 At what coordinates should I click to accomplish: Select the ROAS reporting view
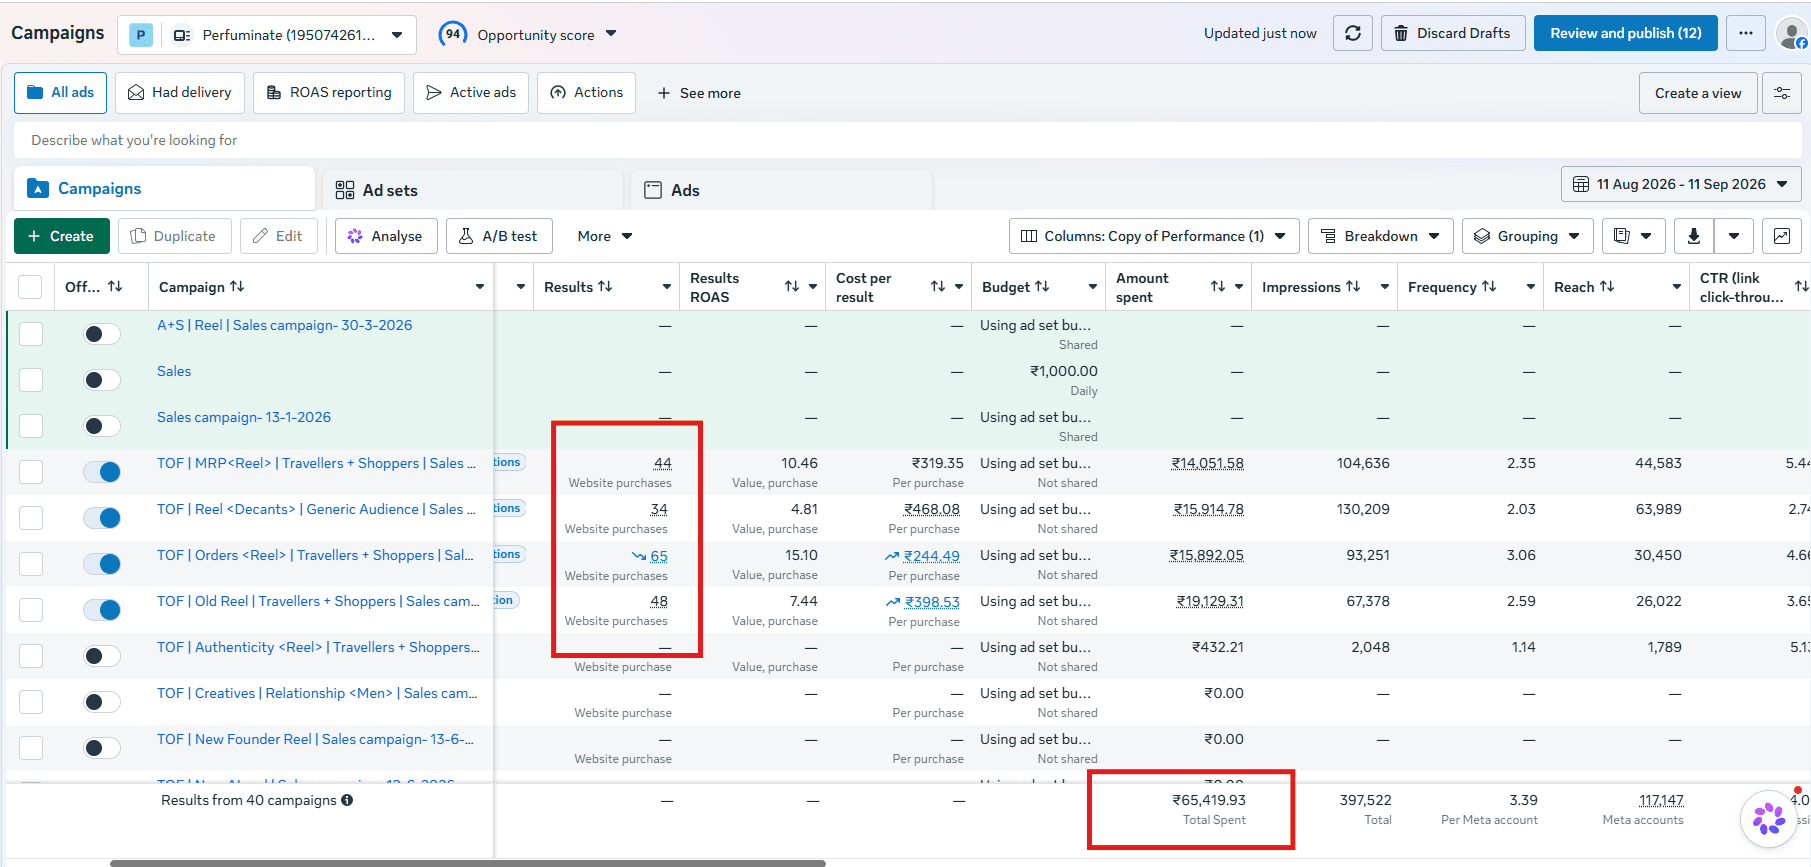[x=329, y=93]
